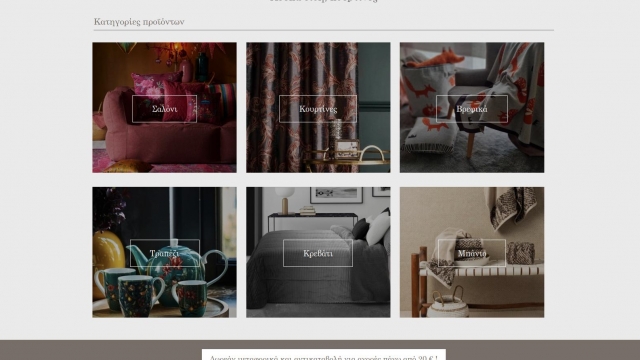Go to the Τραπέζι category label

pyautogui.click(x=164, y=253)
